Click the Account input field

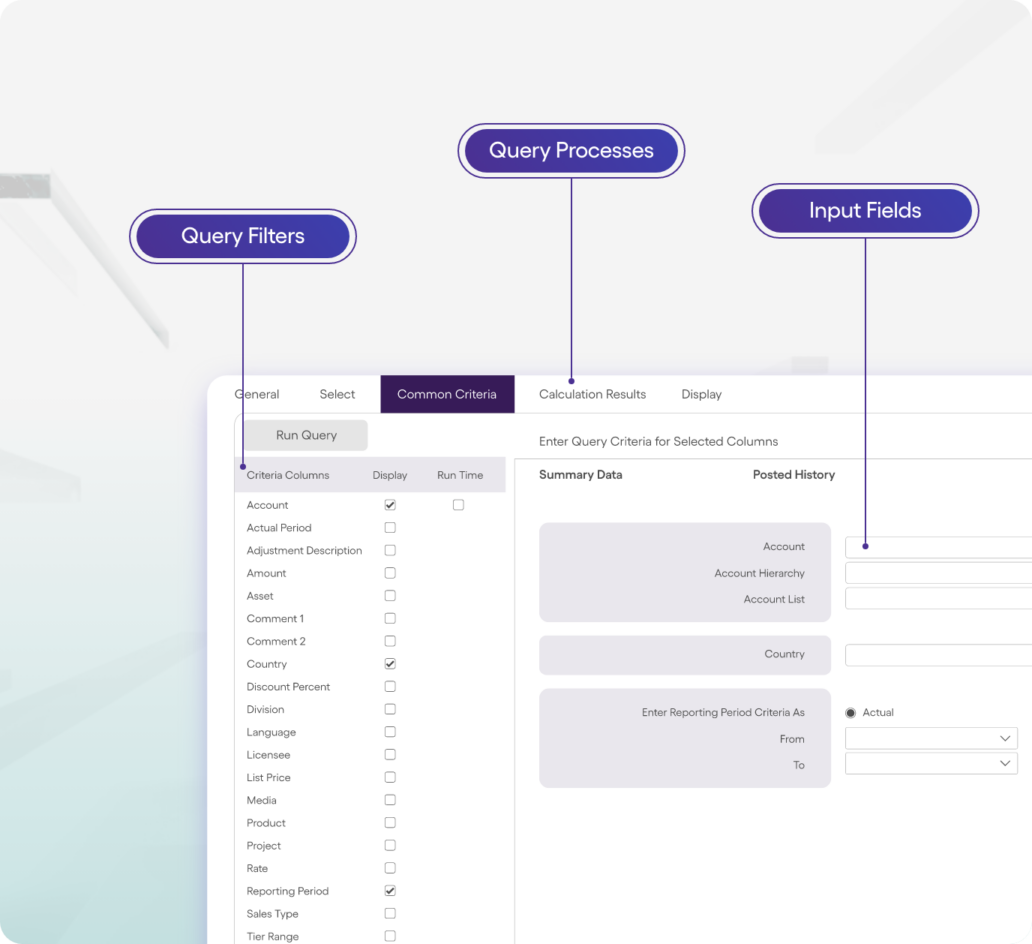[x=938, y=547]
